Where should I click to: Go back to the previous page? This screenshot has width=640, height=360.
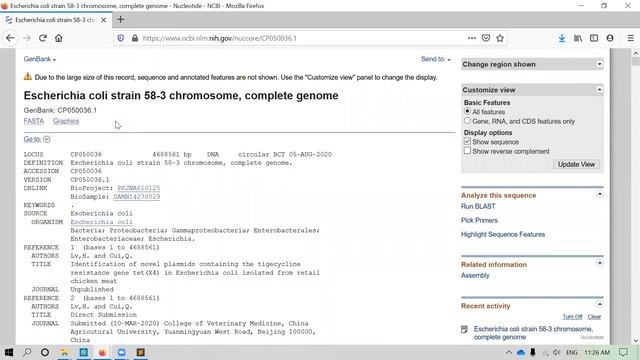[x=10, y=38]
